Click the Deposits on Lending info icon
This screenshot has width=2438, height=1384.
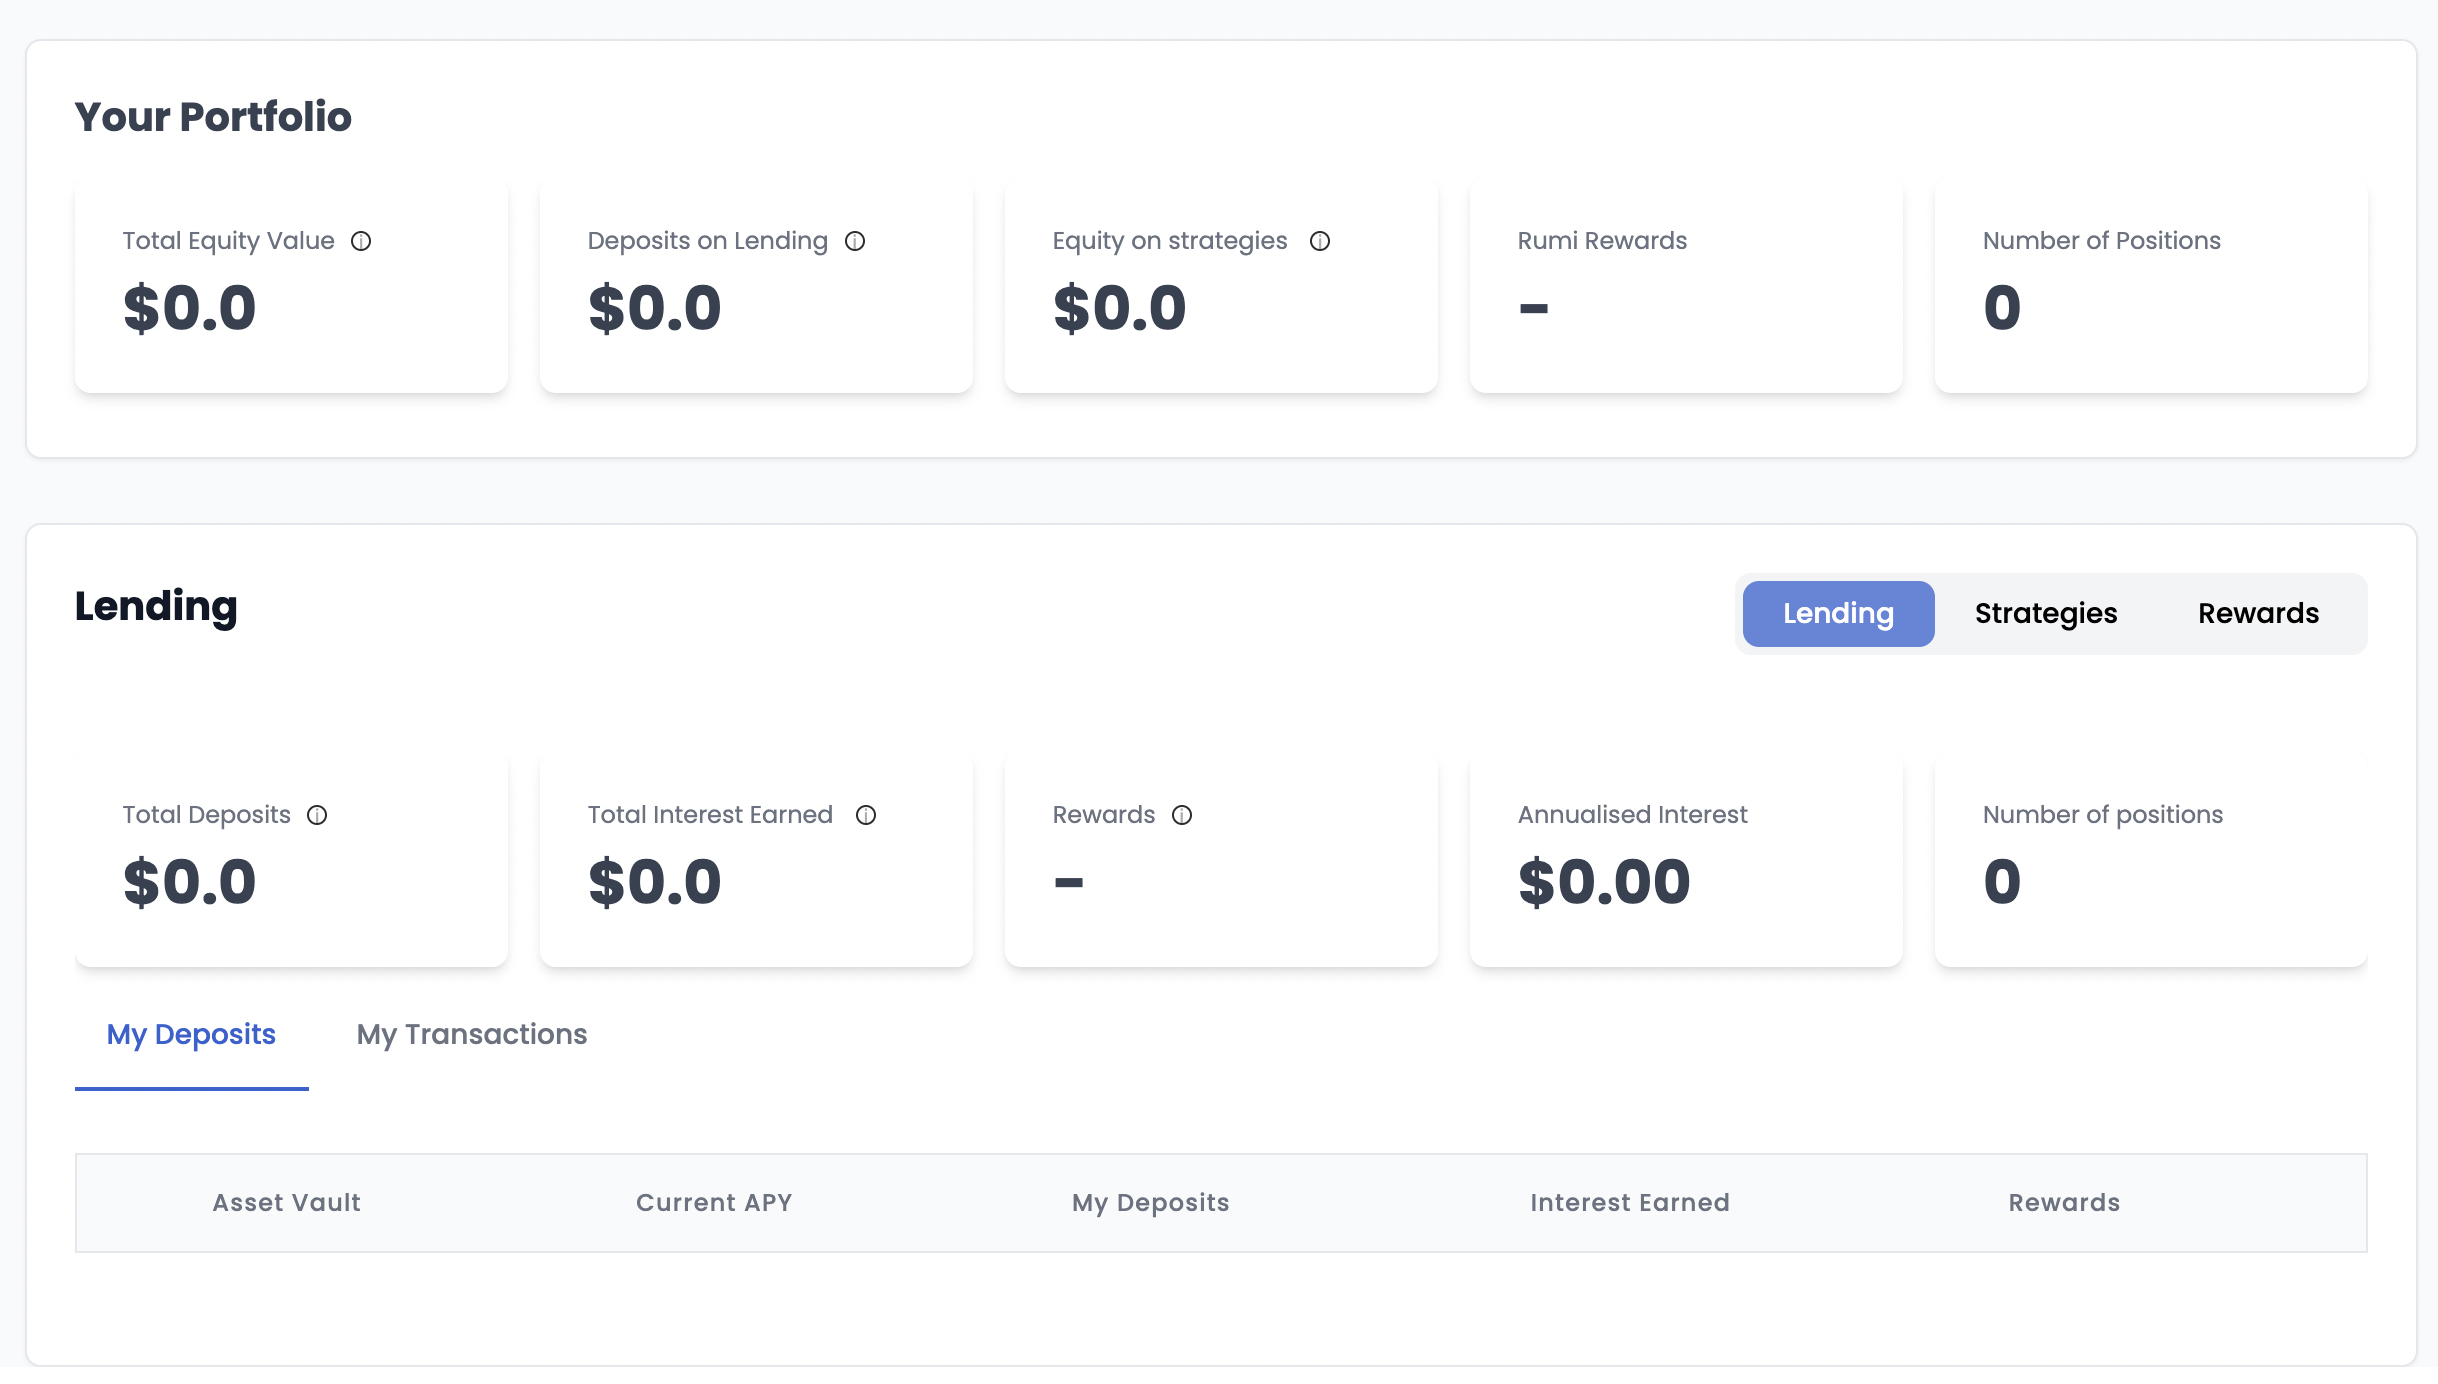(855, 241)
